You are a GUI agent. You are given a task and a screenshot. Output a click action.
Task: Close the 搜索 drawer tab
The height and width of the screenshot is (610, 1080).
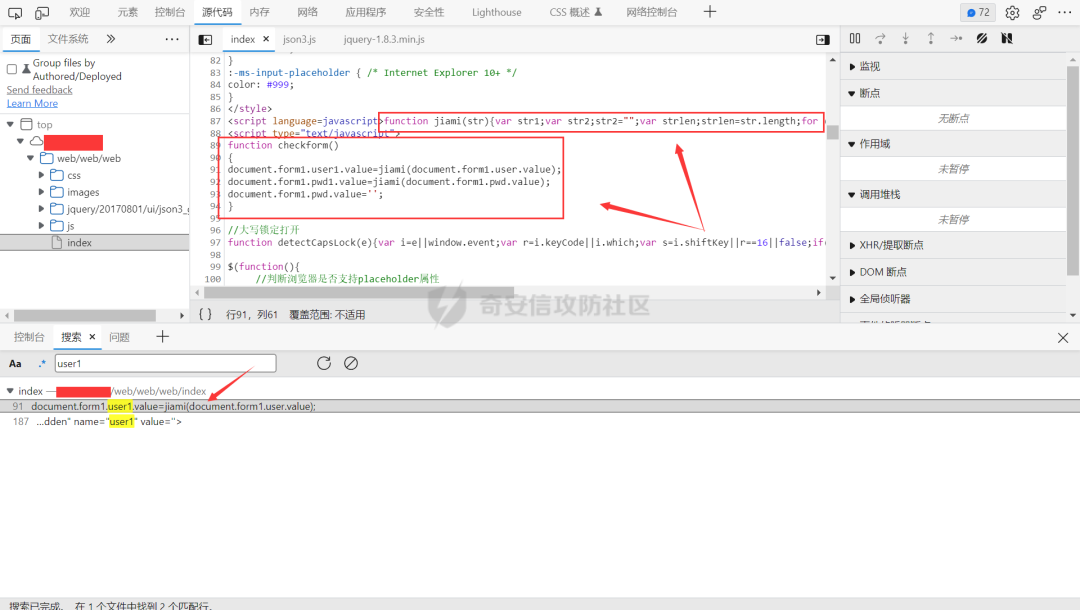click(x=92, y=337)
